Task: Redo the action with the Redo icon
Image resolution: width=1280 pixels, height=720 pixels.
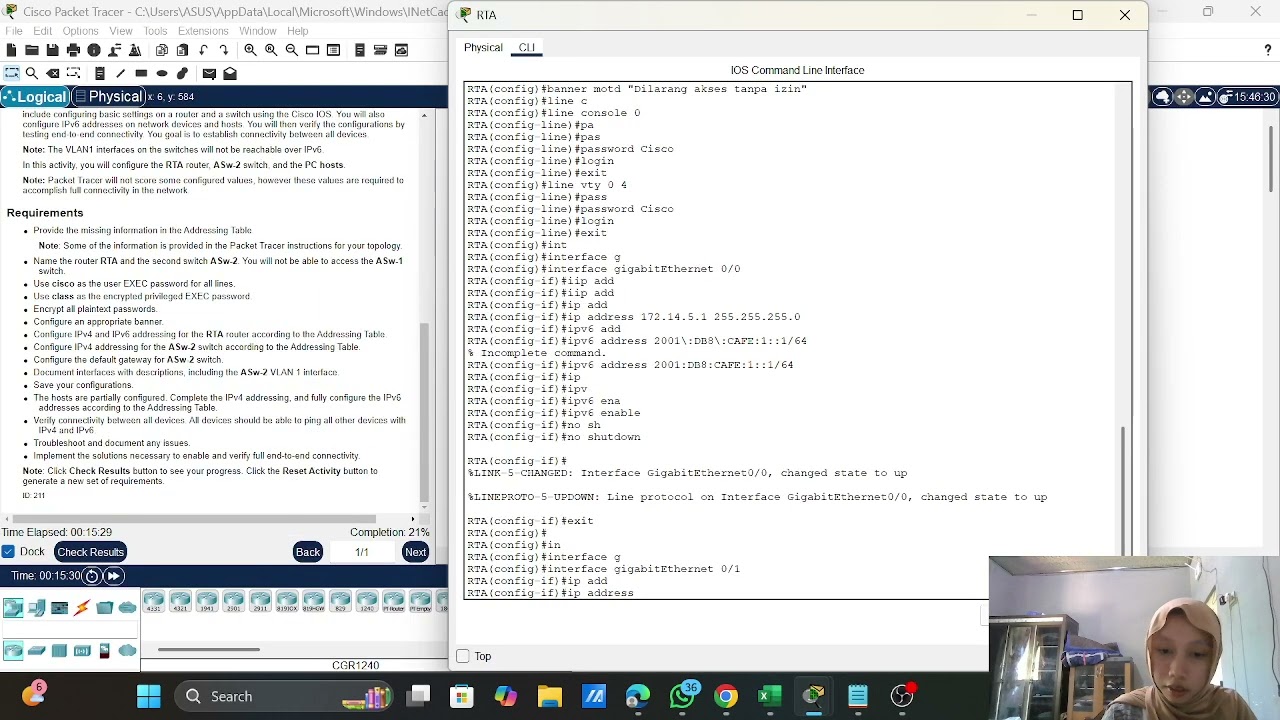Action: tap(224, 50)
